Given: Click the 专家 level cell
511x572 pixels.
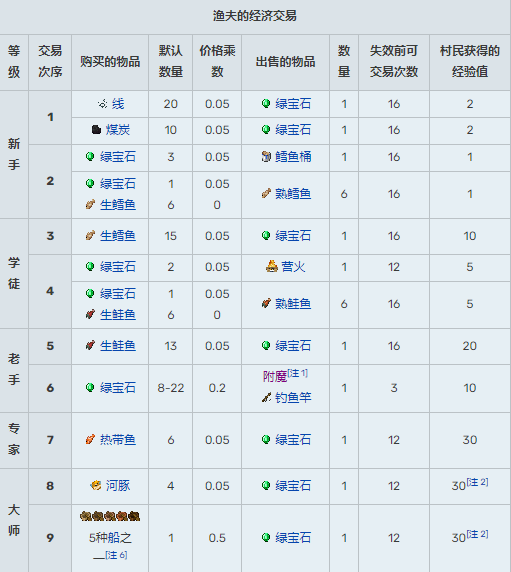Looking at the screenshot, I should pos(14,440).
